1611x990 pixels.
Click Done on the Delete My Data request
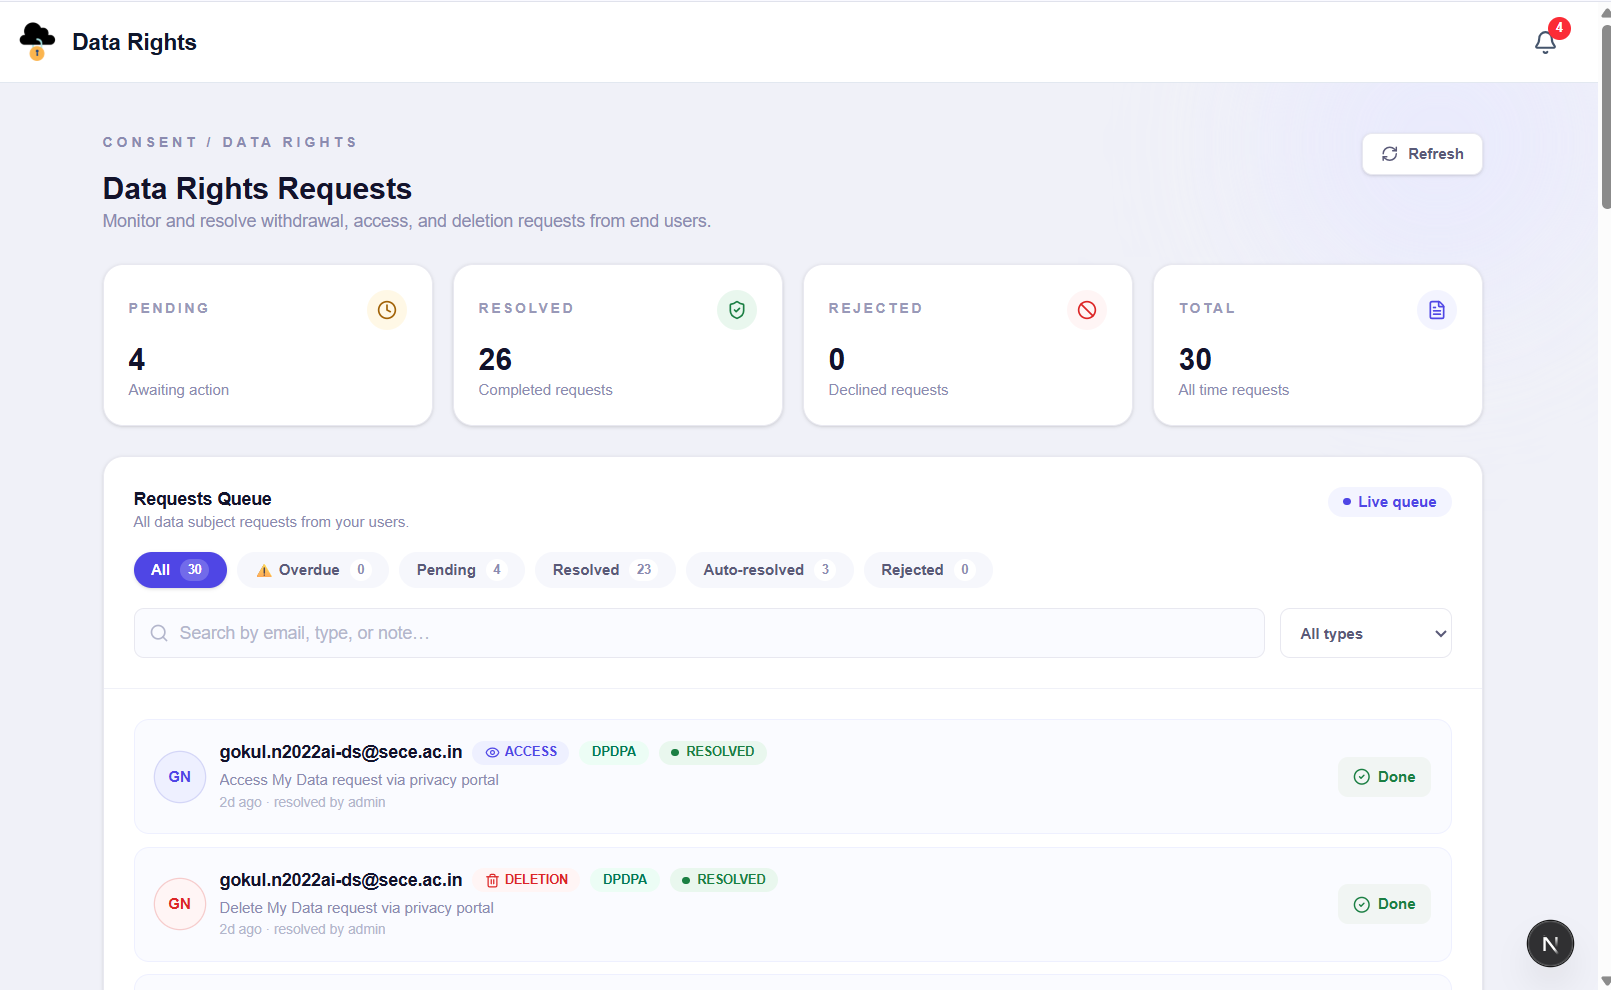click(x=1384, y=904)
